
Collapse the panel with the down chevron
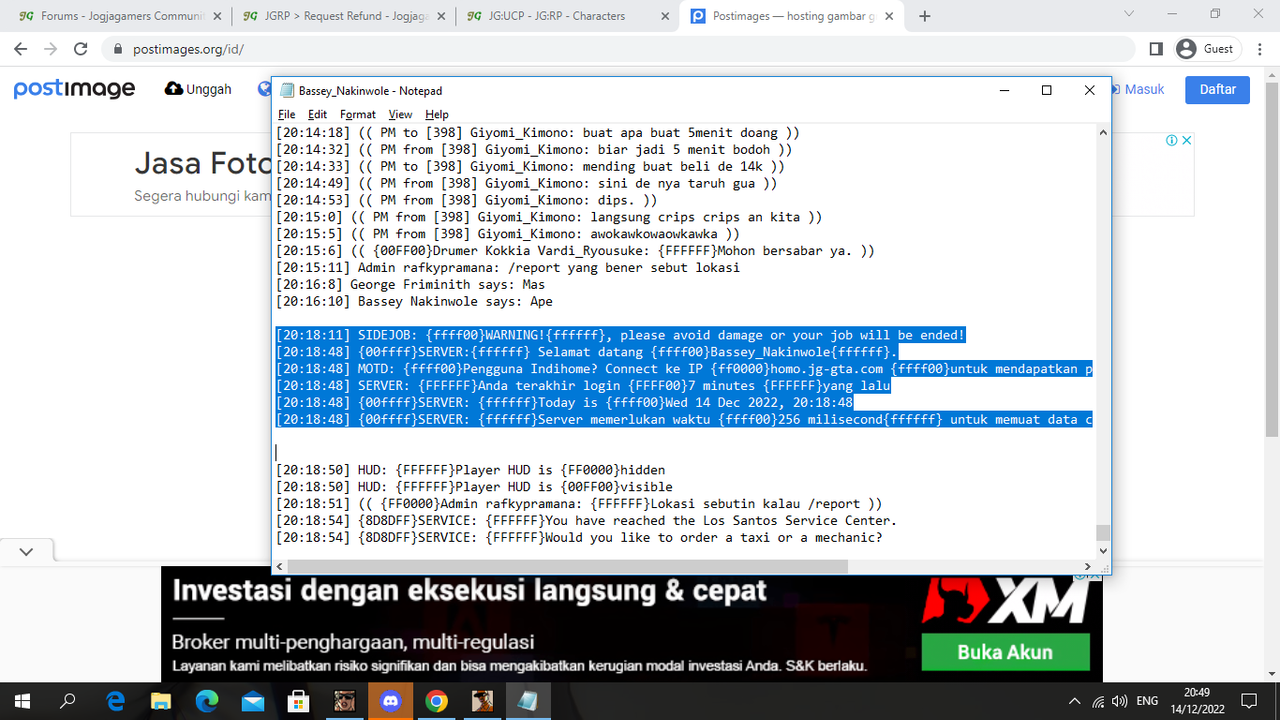26,551
